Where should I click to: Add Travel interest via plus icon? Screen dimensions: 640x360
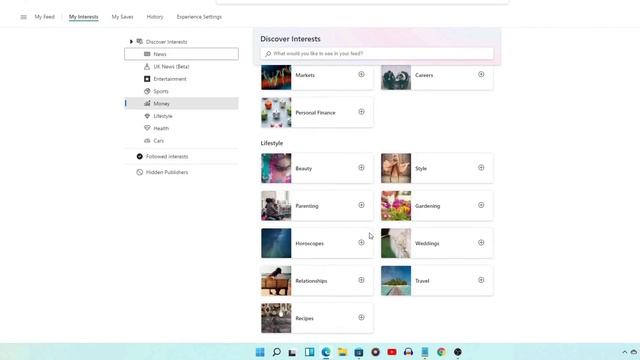(481, 280)
